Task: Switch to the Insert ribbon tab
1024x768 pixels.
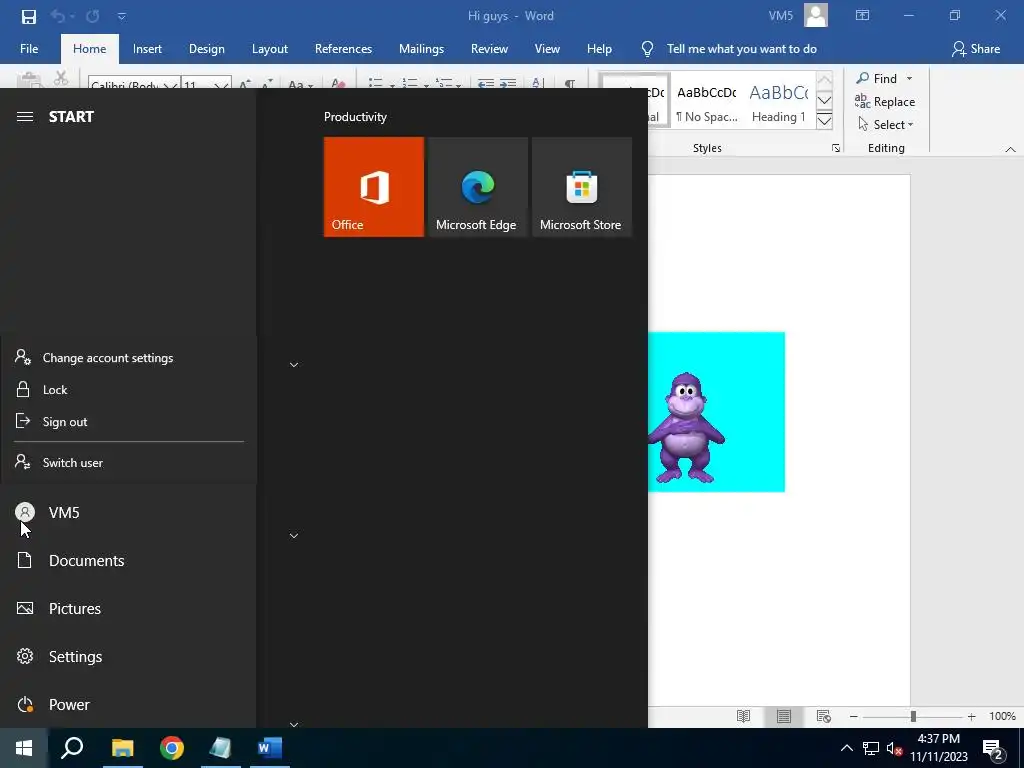Action: point(147,49)
